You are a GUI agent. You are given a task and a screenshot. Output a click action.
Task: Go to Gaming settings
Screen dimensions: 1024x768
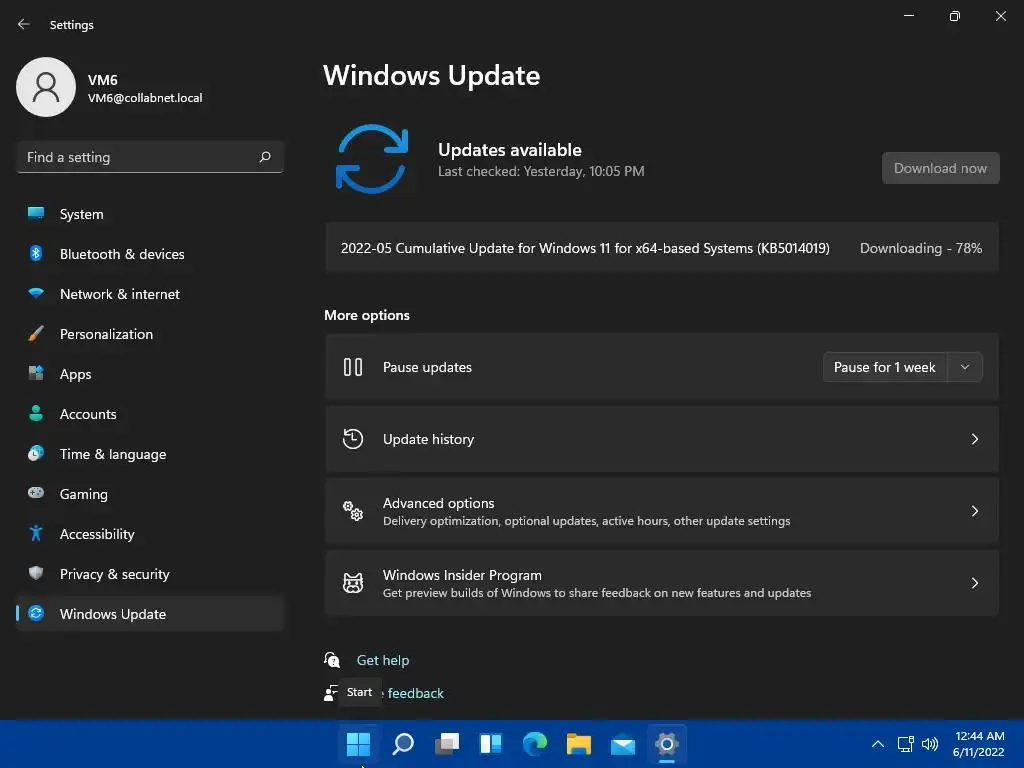click(150, 494)
